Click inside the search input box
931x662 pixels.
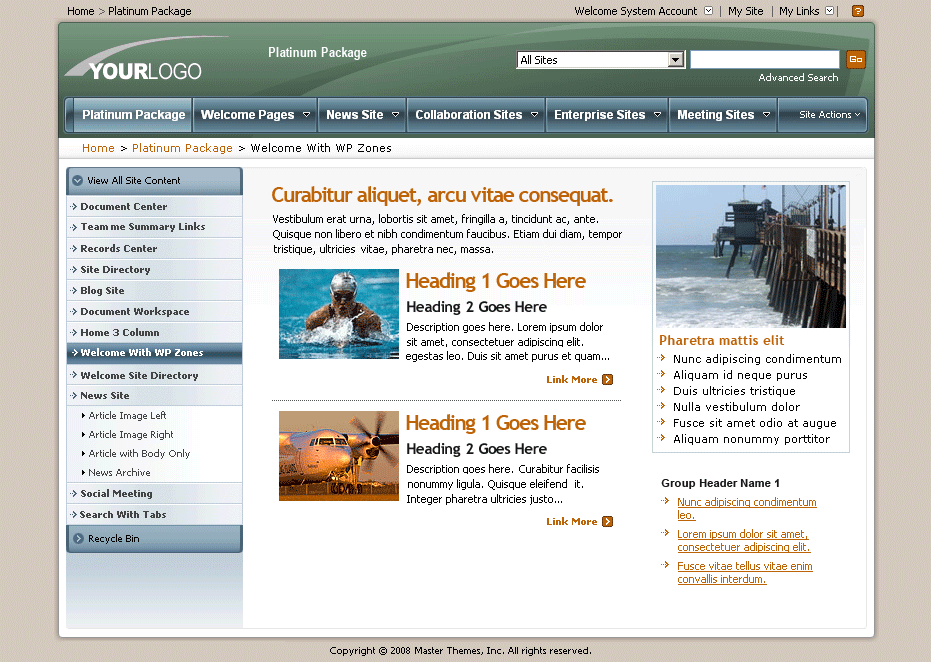[763, 59]
